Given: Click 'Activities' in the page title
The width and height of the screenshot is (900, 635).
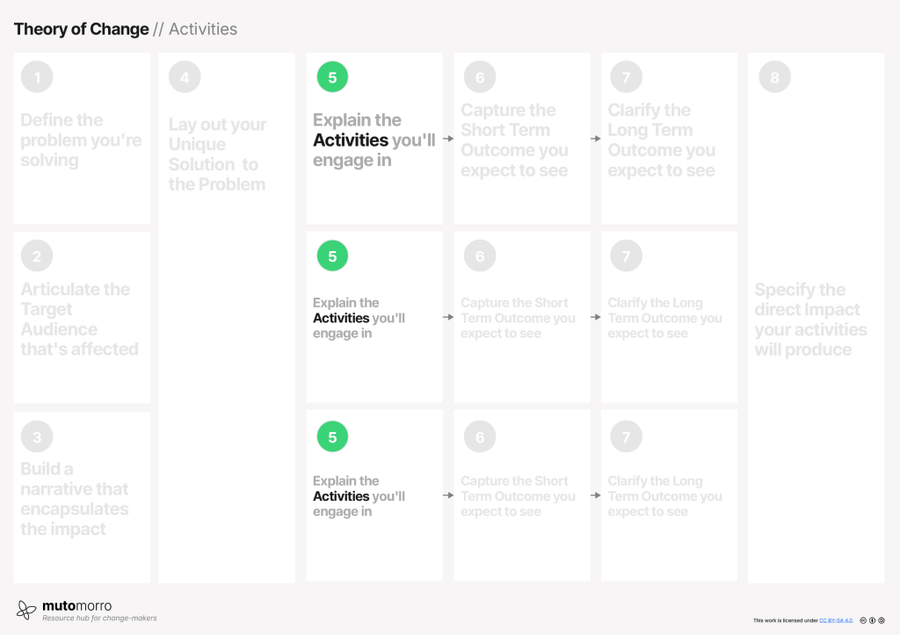Looking at the screenshot, I should click(203, 29).
